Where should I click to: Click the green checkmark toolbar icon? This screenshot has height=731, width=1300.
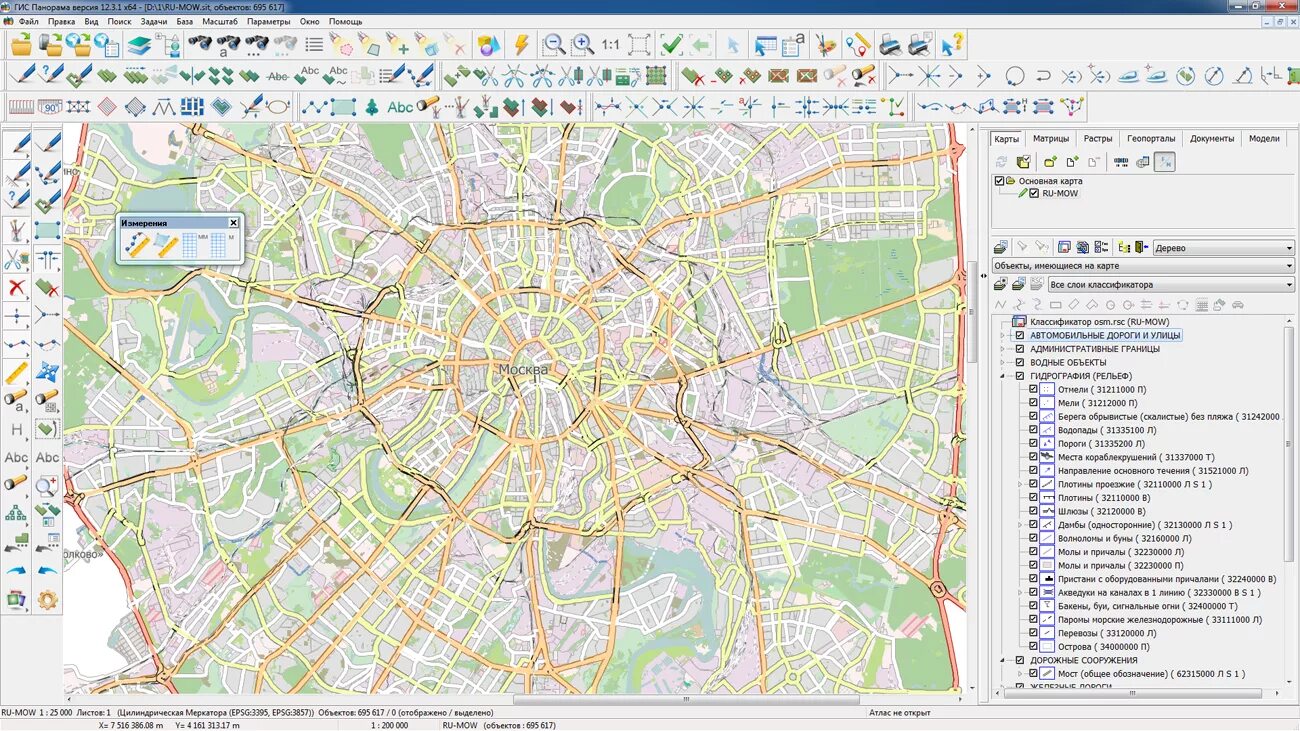pos(671,44)
